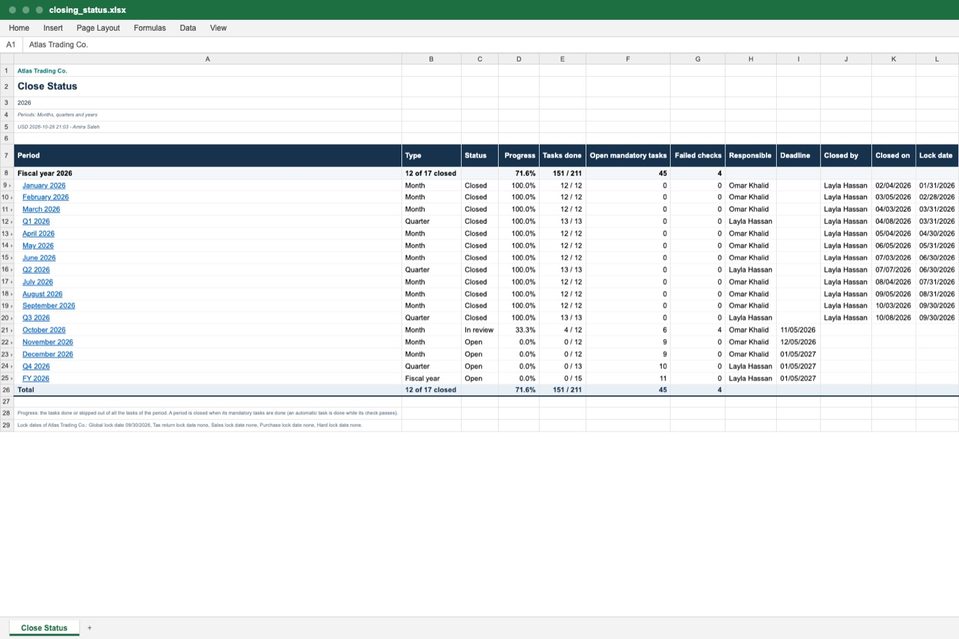959x639 pixels.
Task: Expand the outline group at row 18
Action: [x=10, y=294]
